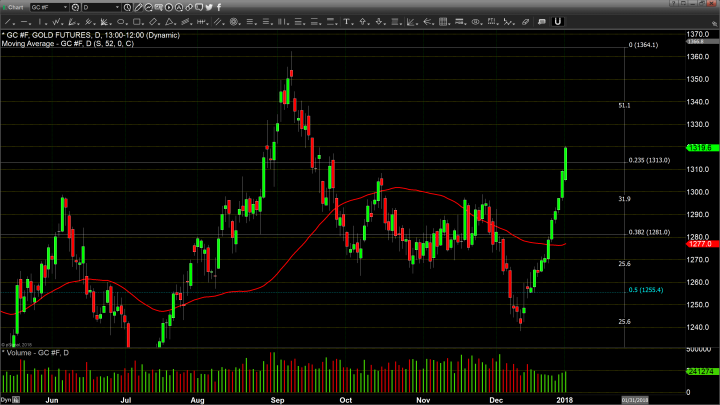Select the Gann fan angle tool
Screen dimensions: 720x405
(411, 22)
